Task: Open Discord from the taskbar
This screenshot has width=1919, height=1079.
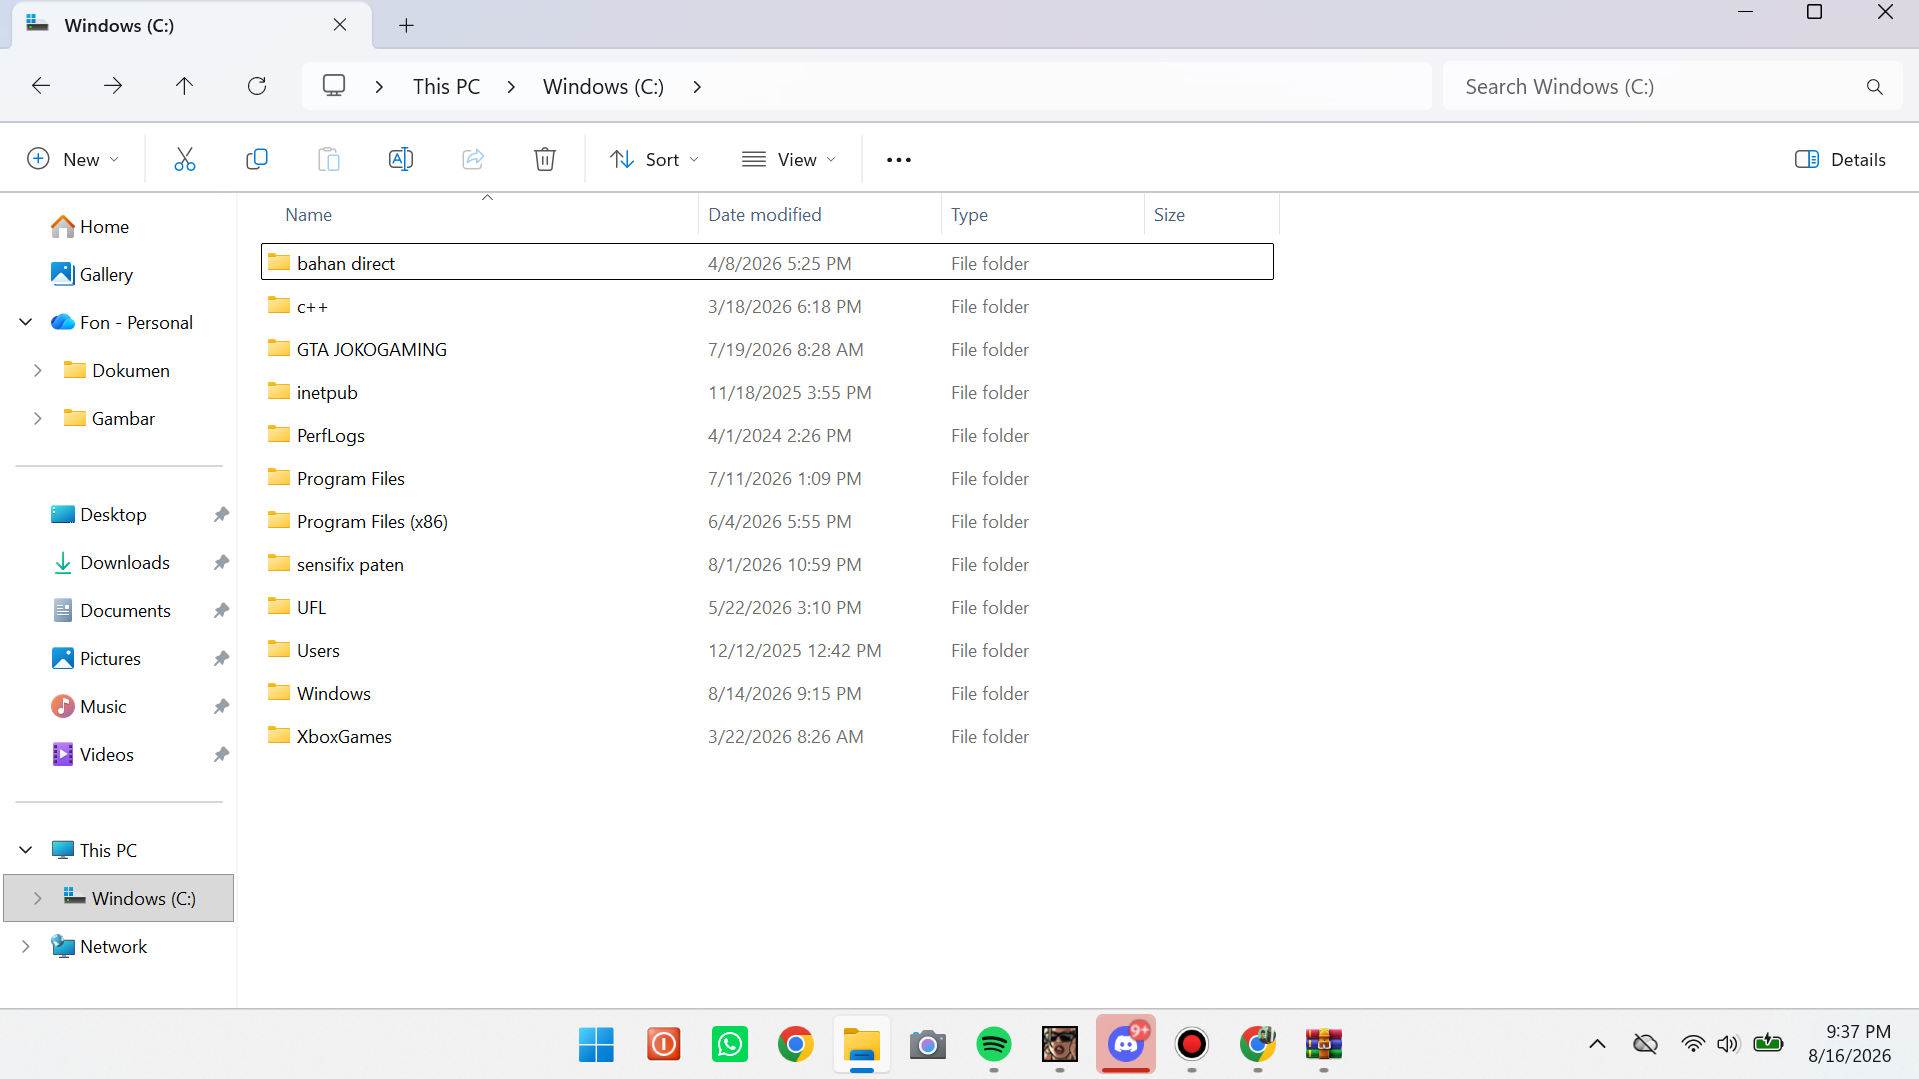Action: pos(1126,1045)
